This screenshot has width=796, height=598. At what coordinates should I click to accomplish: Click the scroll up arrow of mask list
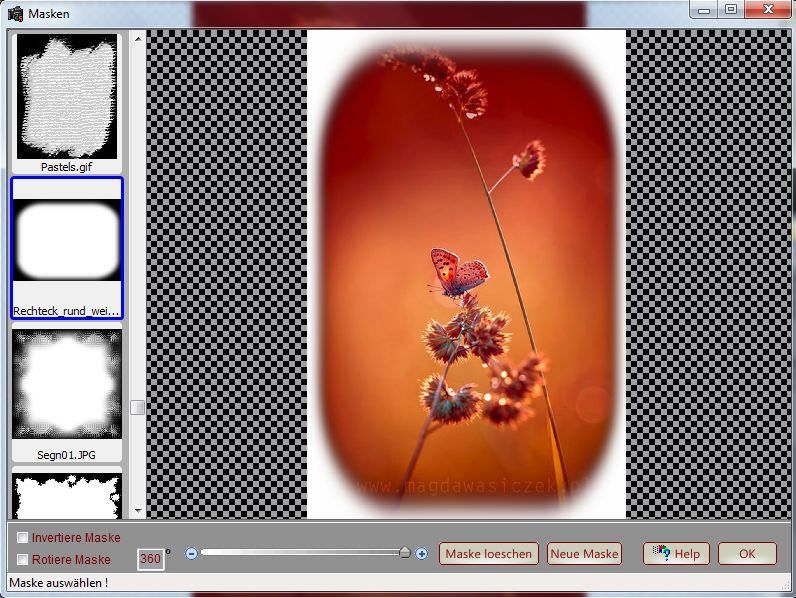coord(138,38)
